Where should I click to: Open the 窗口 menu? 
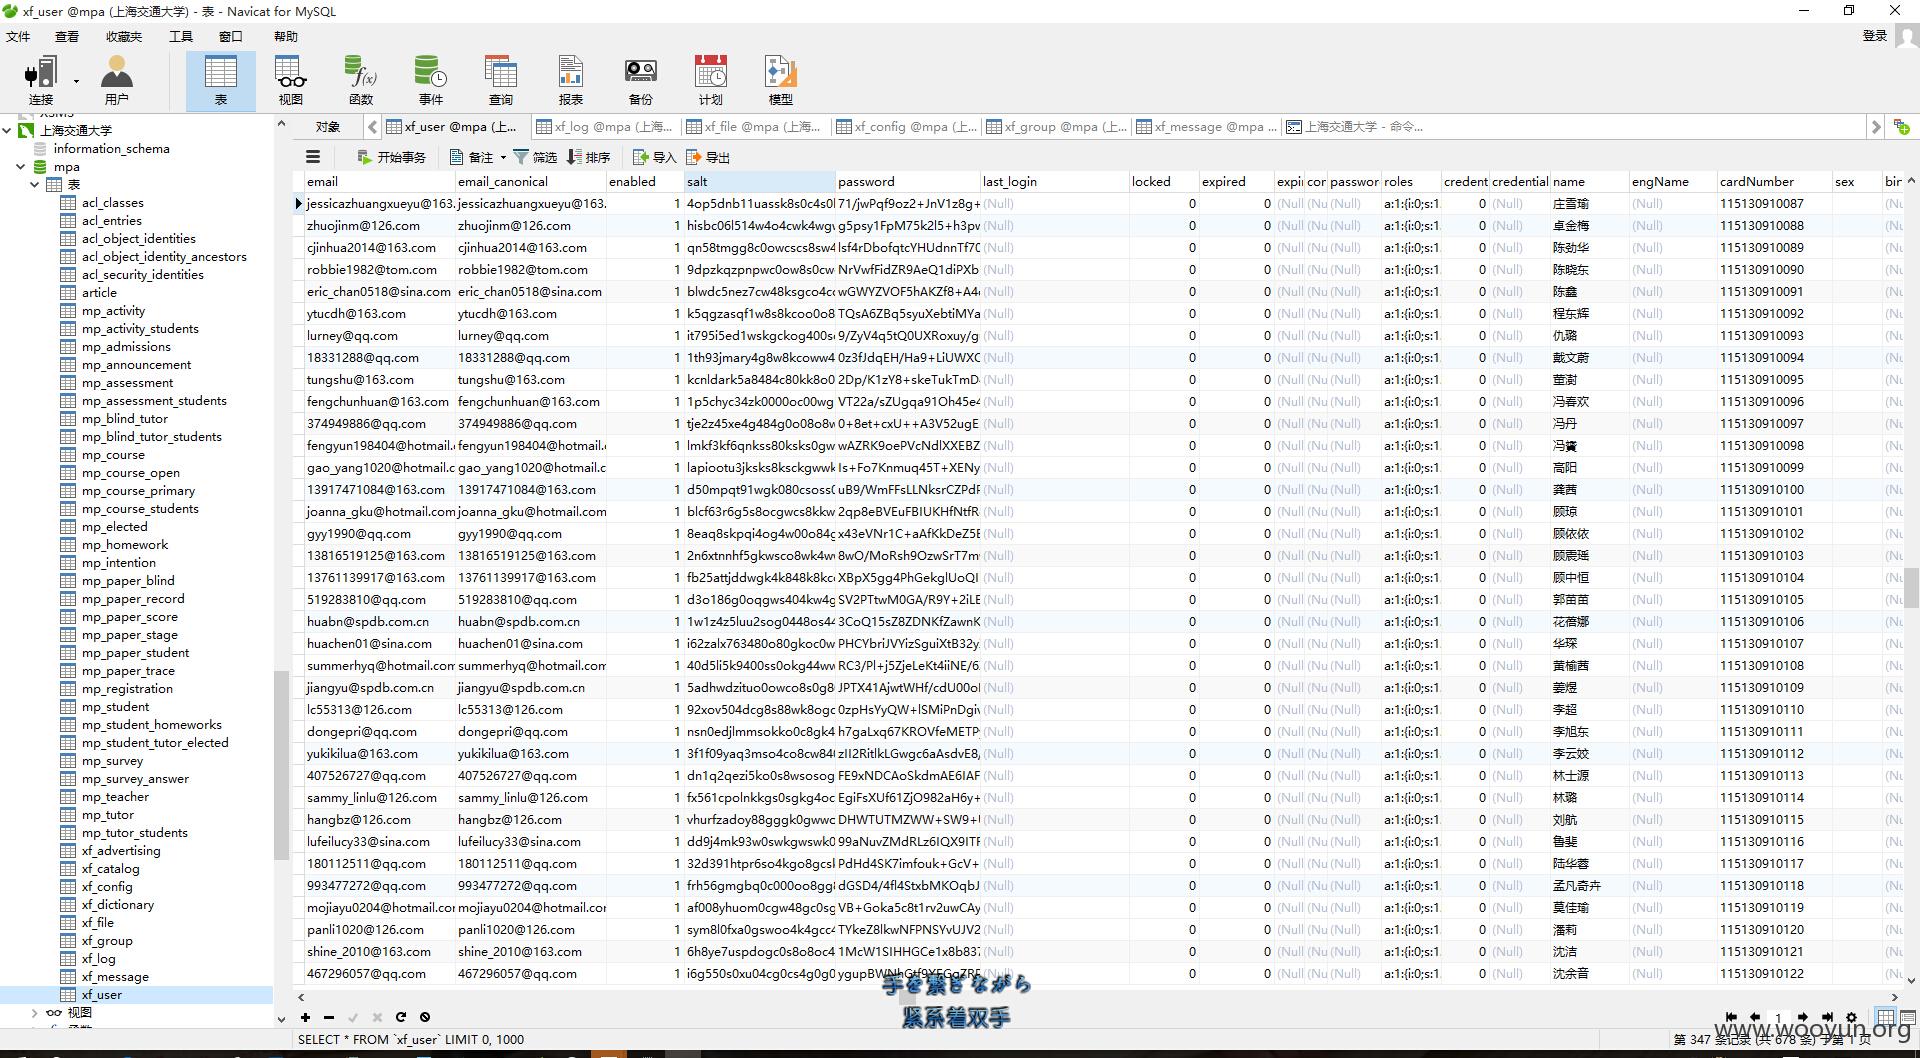point(231,36)
